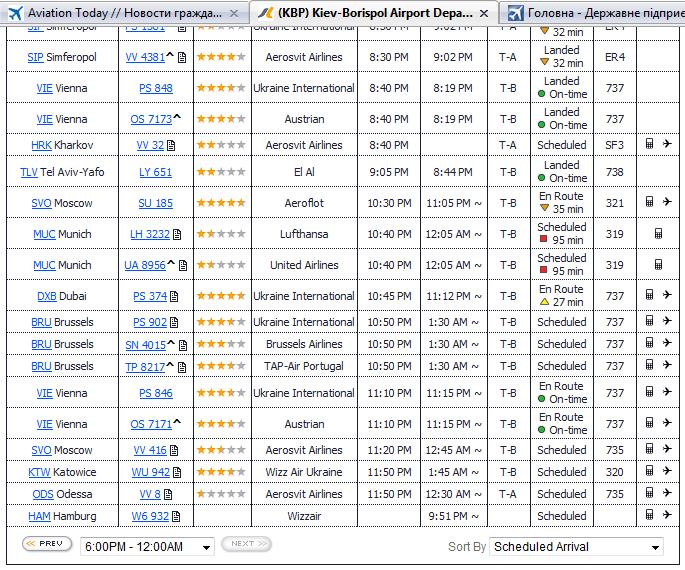Viewport: 685px width, 570px height.
Task: Click the airplane icon for Katowice WU 942
Action: coord(667,471)
